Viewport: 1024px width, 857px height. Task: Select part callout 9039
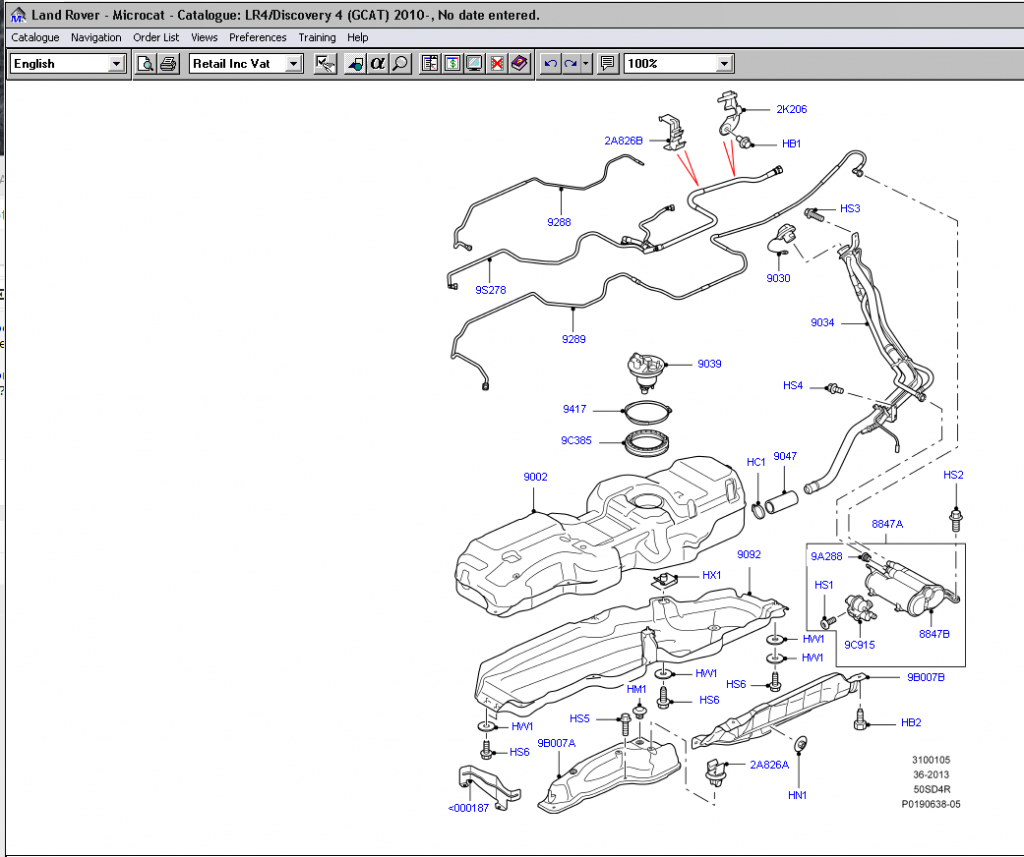[x=709, y=364]
